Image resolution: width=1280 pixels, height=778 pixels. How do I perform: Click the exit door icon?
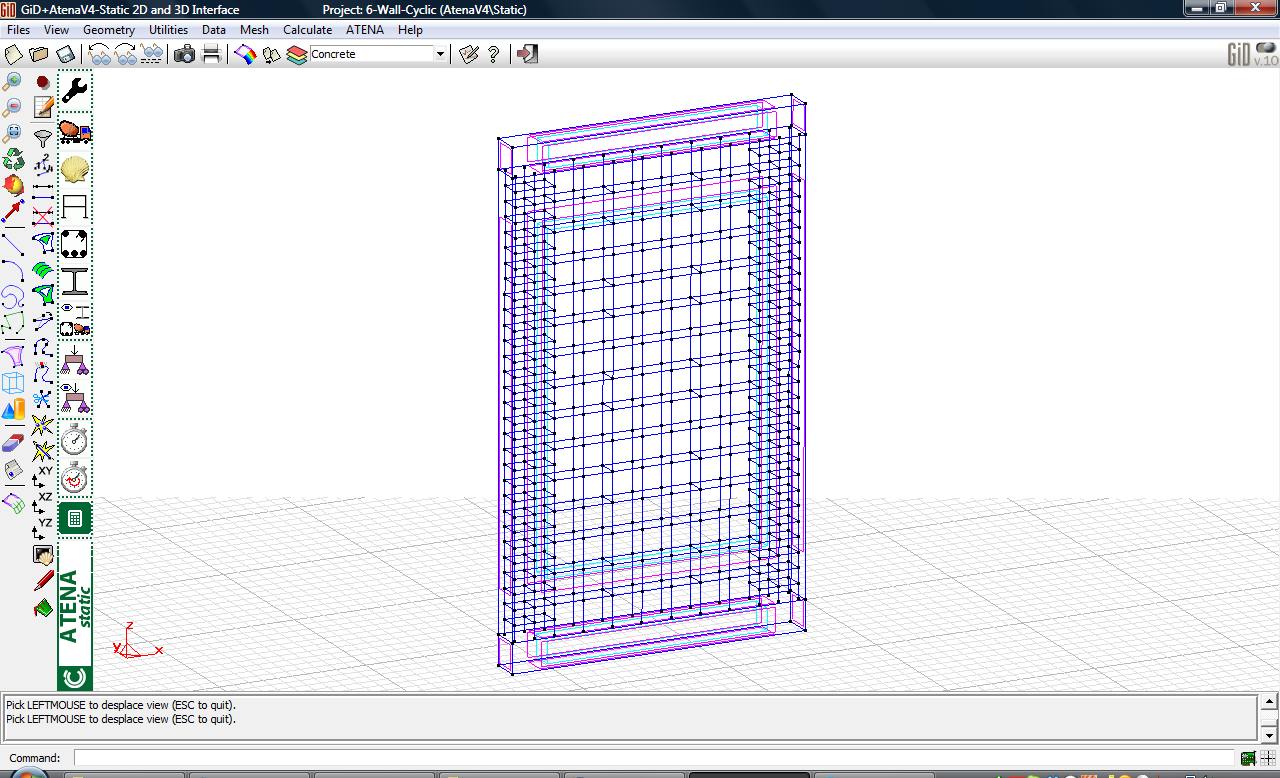528,54
